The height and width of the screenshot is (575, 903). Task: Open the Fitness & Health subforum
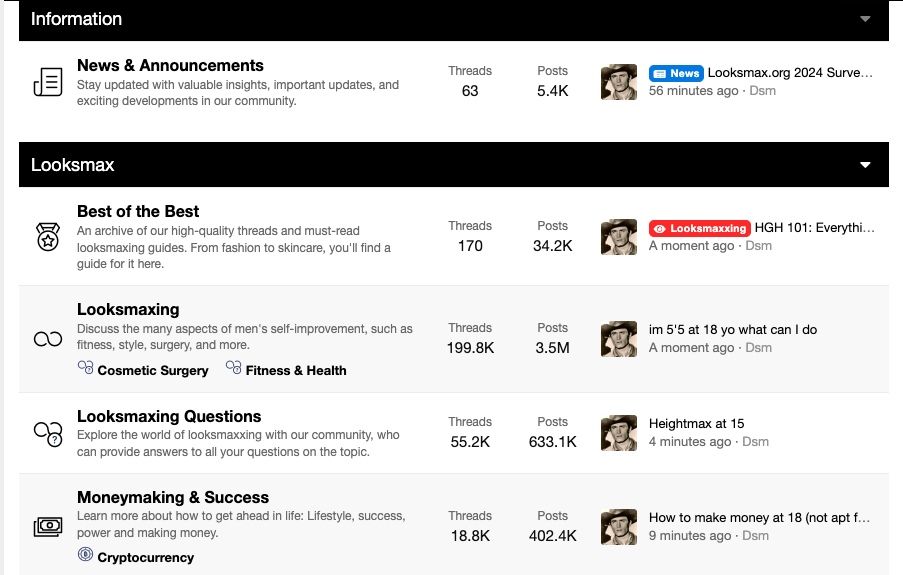[x=296, y=370]
